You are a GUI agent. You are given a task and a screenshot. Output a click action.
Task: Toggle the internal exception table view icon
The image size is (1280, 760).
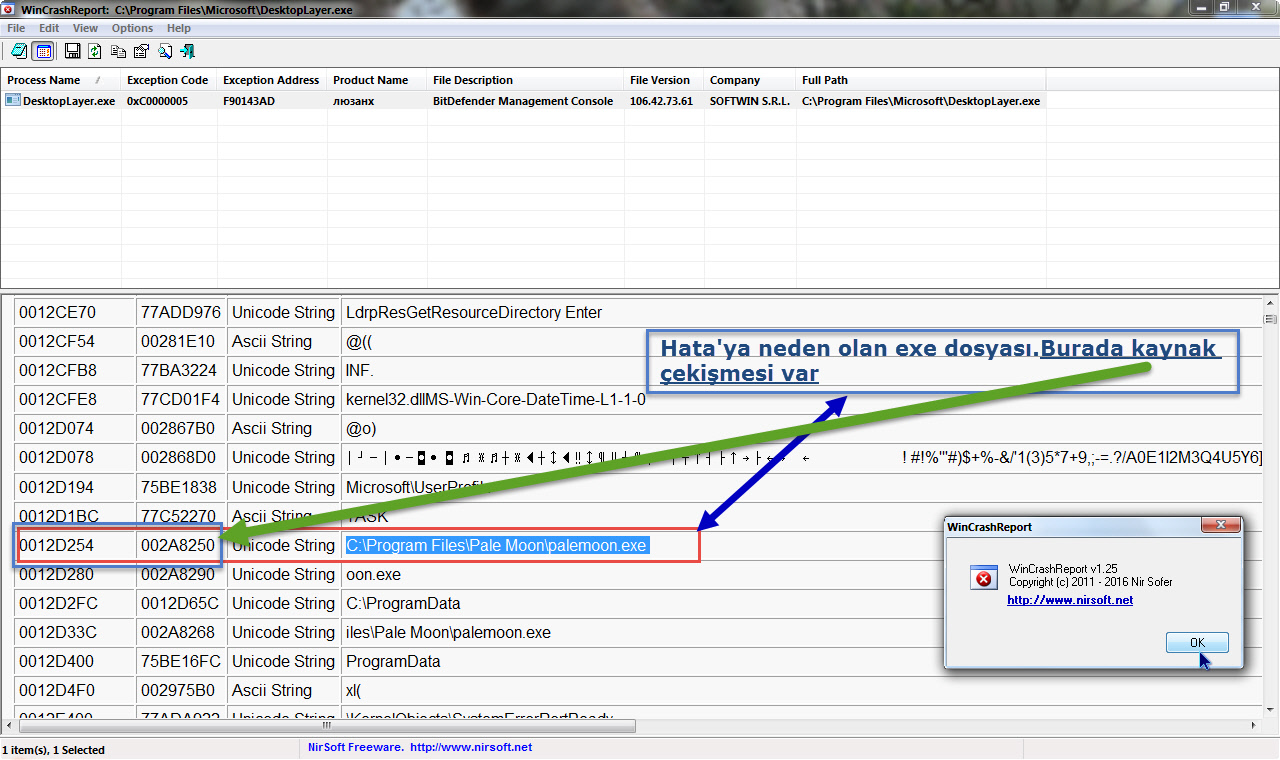point(43,51)
